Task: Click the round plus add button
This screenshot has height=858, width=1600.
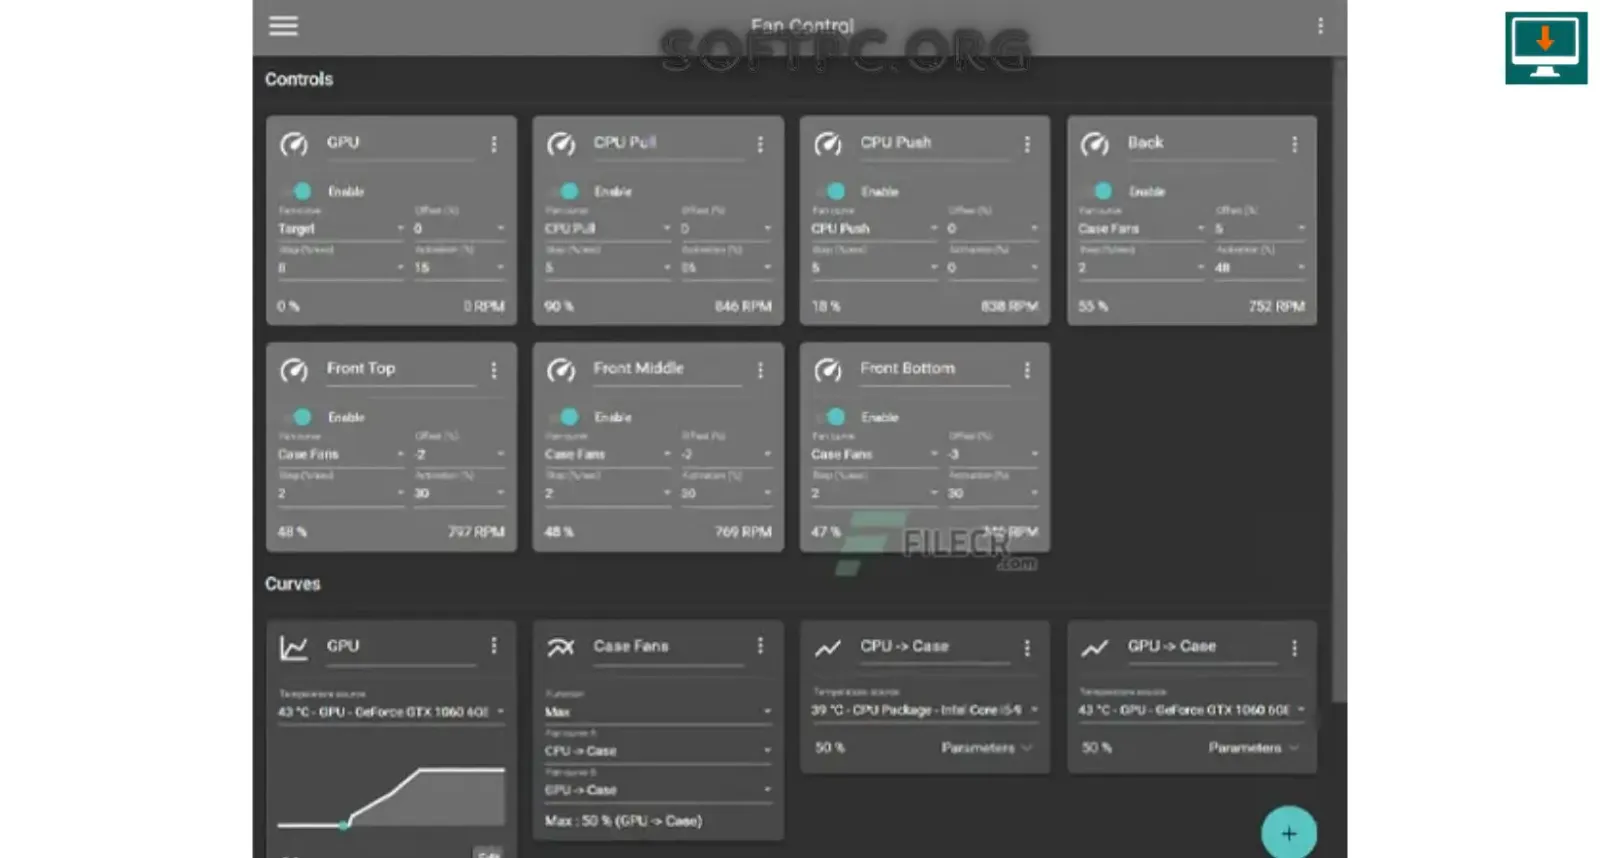Action: (1289, 833)
